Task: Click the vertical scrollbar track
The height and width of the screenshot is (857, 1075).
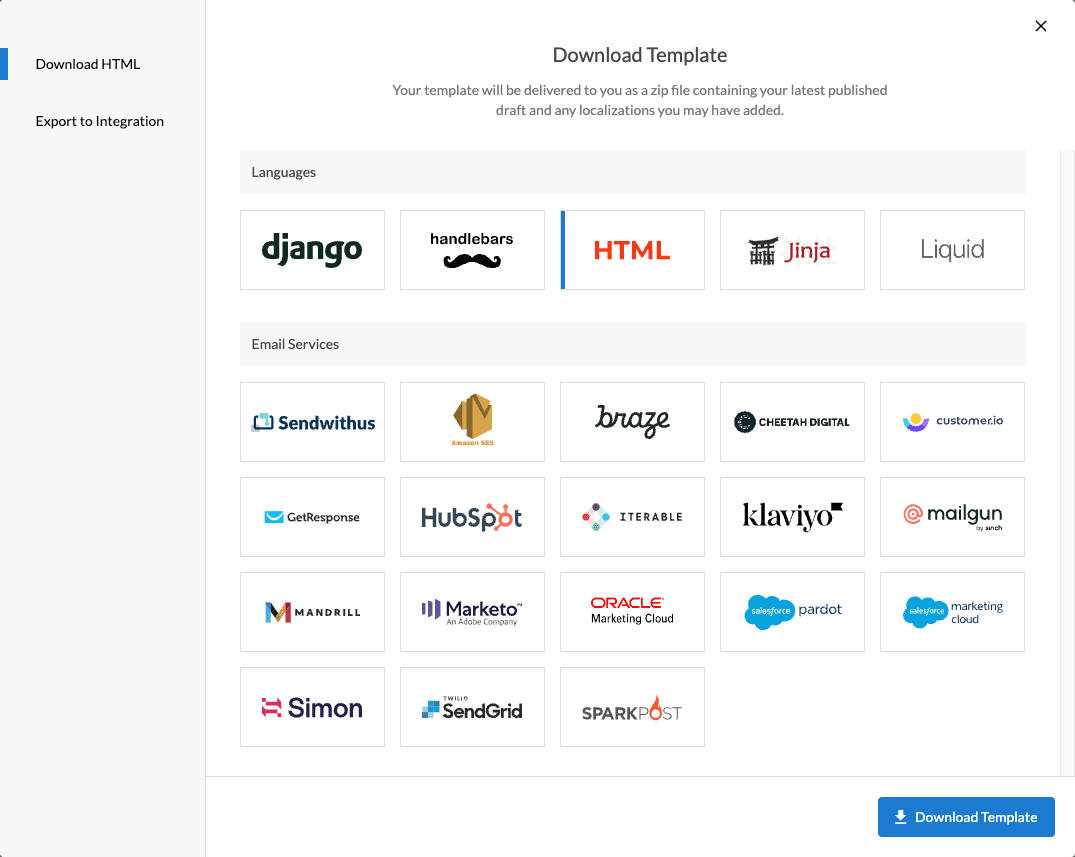Action: [1067, 463]
